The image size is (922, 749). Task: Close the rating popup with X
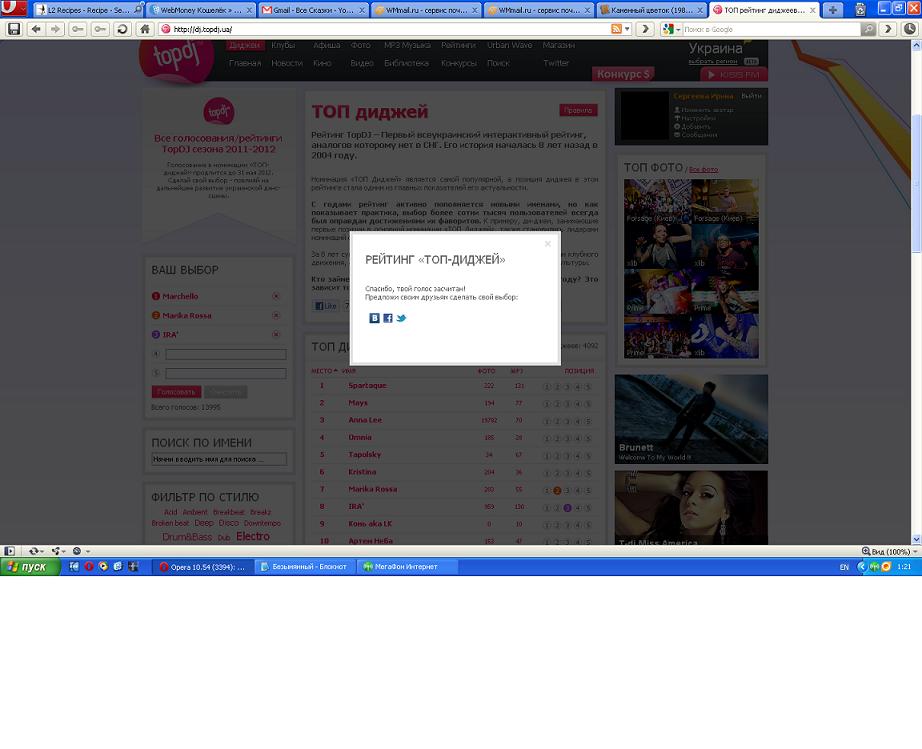547,243
